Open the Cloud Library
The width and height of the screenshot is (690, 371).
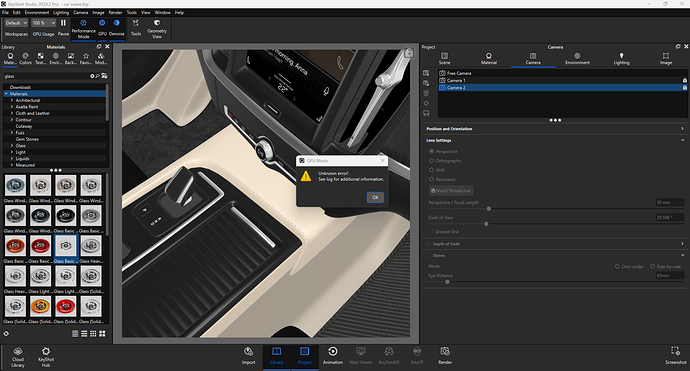click(18, 356)
